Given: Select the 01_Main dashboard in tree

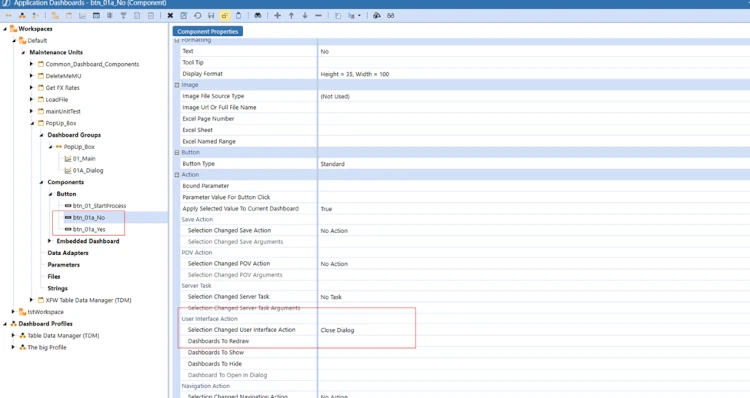Looking at the screenshot, I should tap(84, 159).
